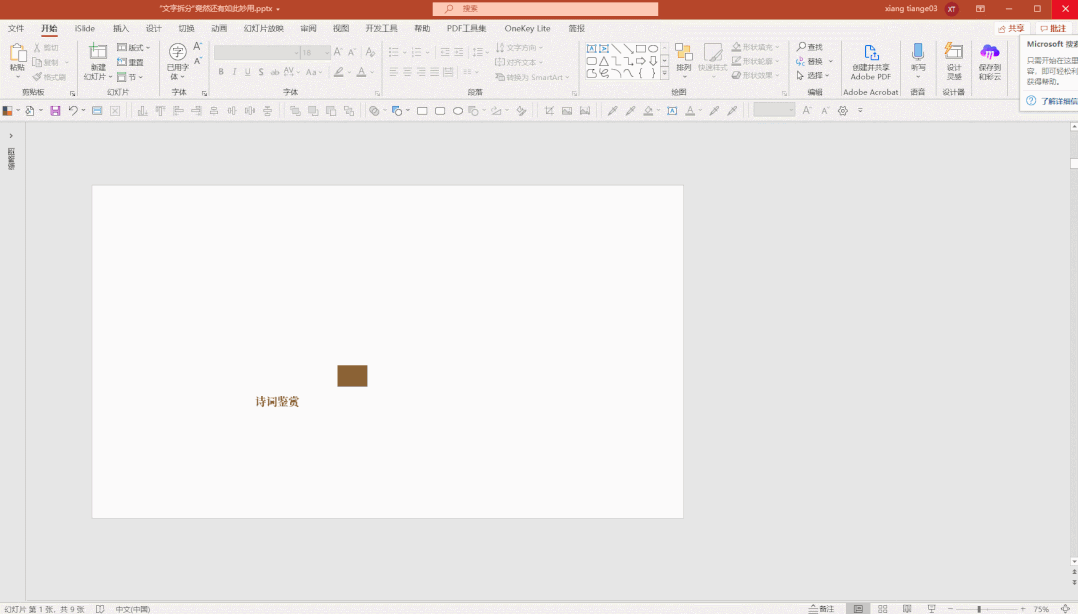Click the Share (共享) button
Image resolution: width=1078 pixels, height=614 pixels.
tap(1011, 28)
